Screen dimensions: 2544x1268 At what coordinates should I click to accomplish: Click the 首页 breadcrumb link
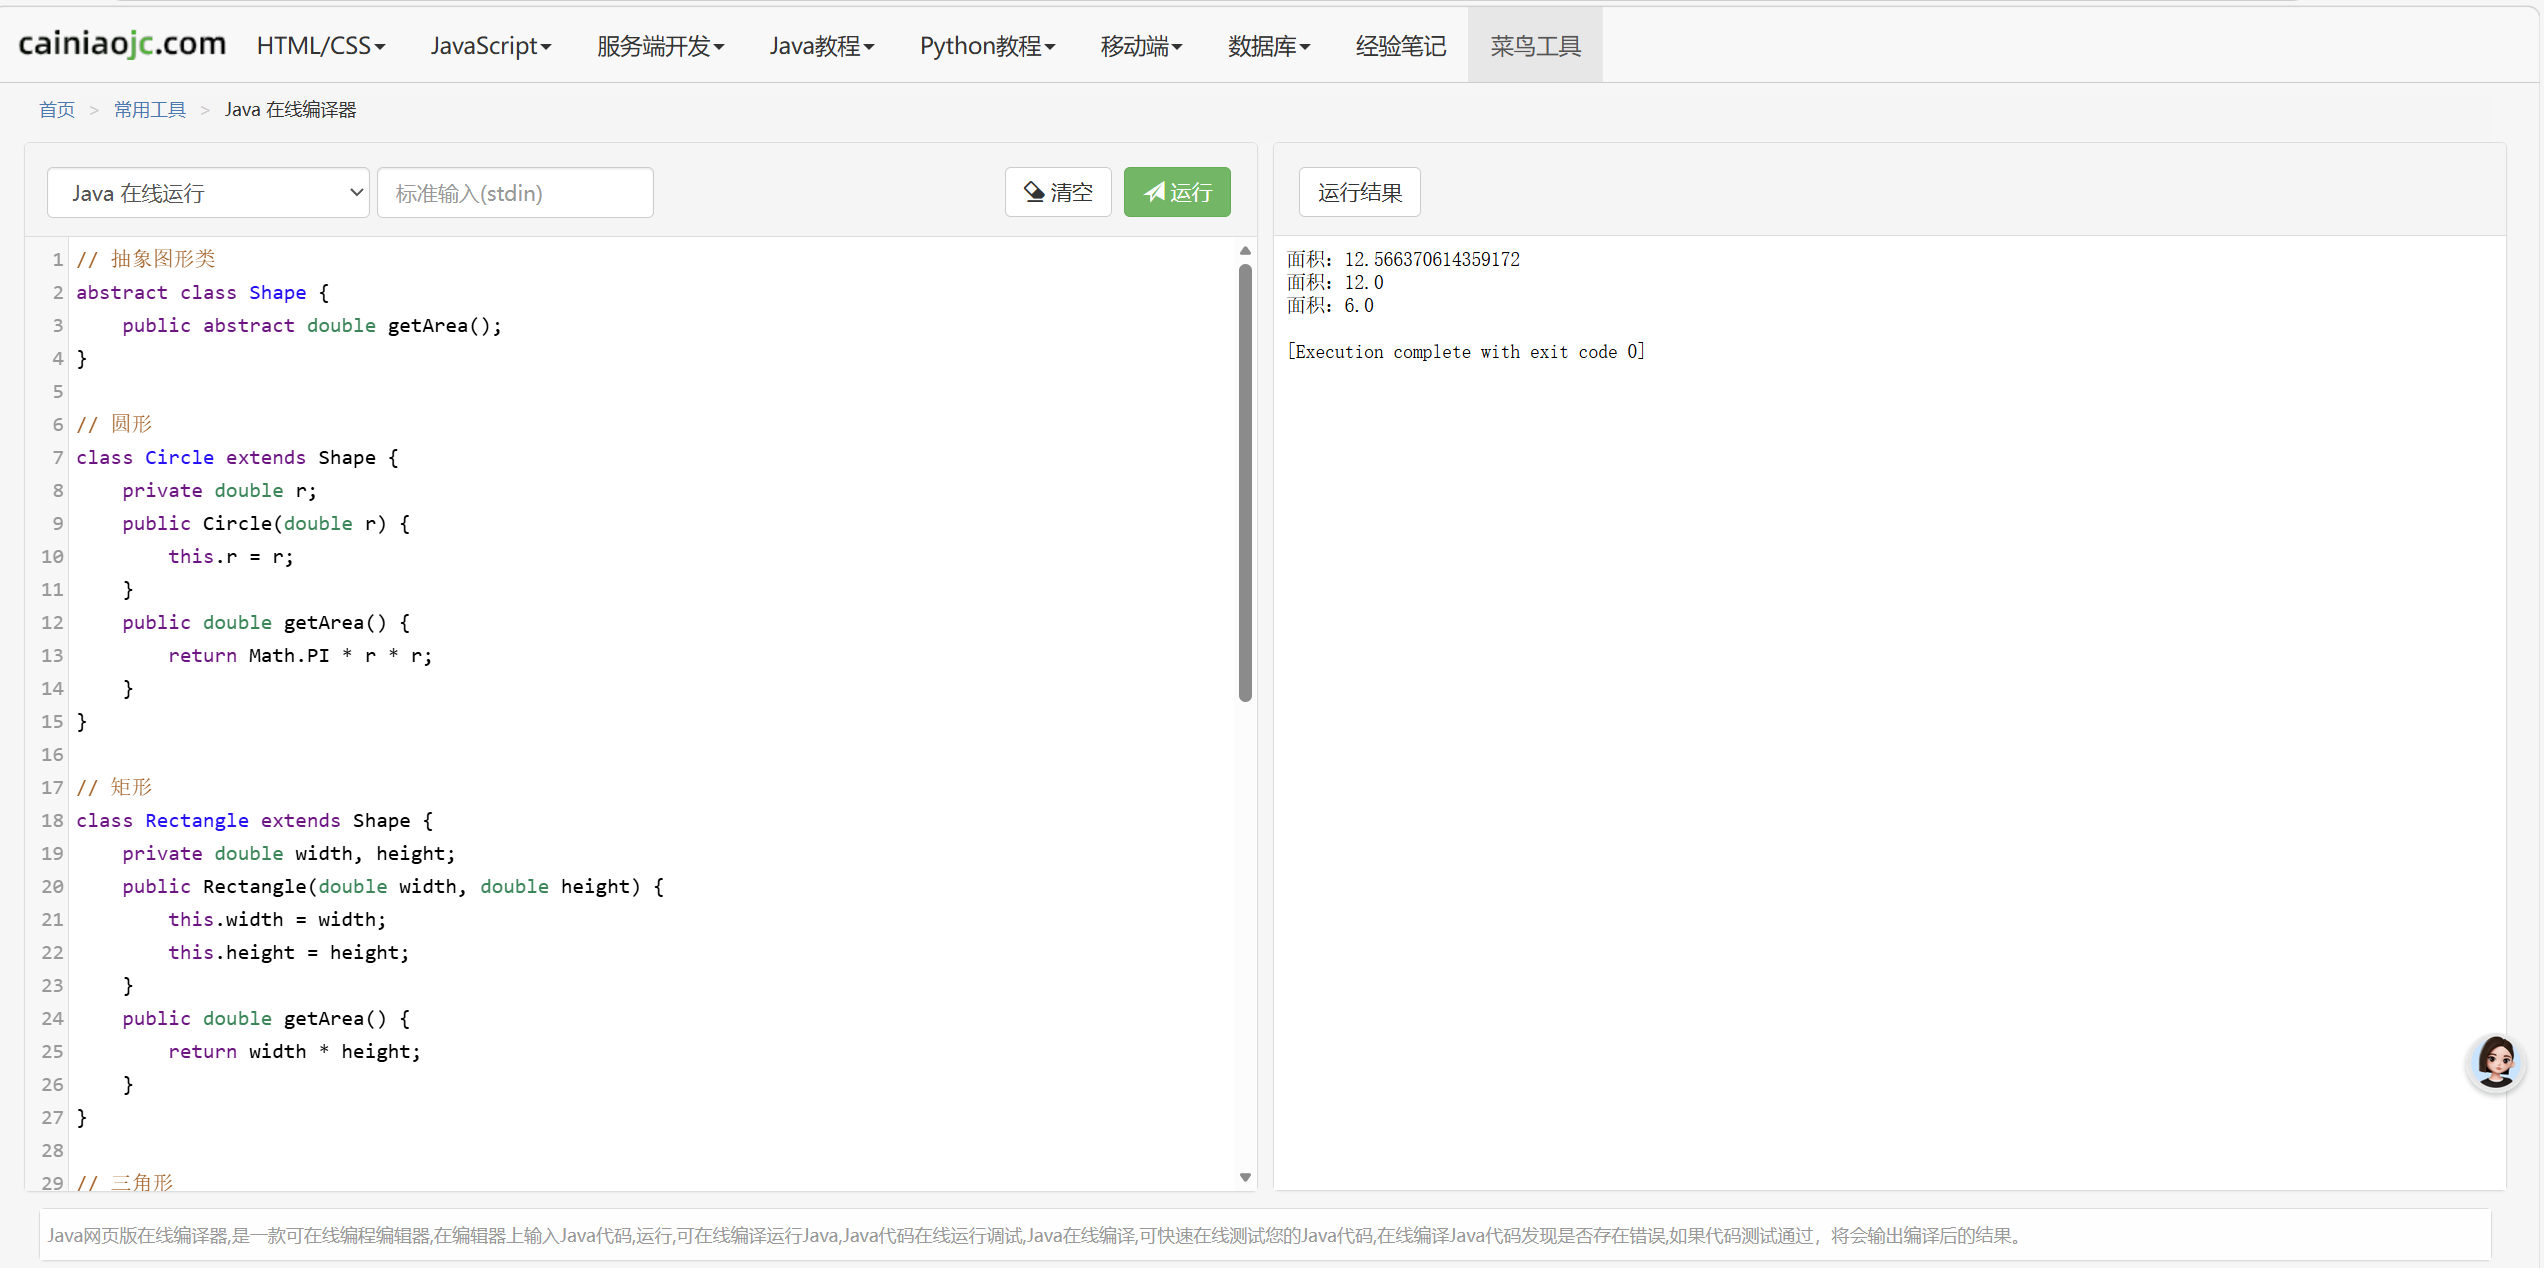click(57, 110)
